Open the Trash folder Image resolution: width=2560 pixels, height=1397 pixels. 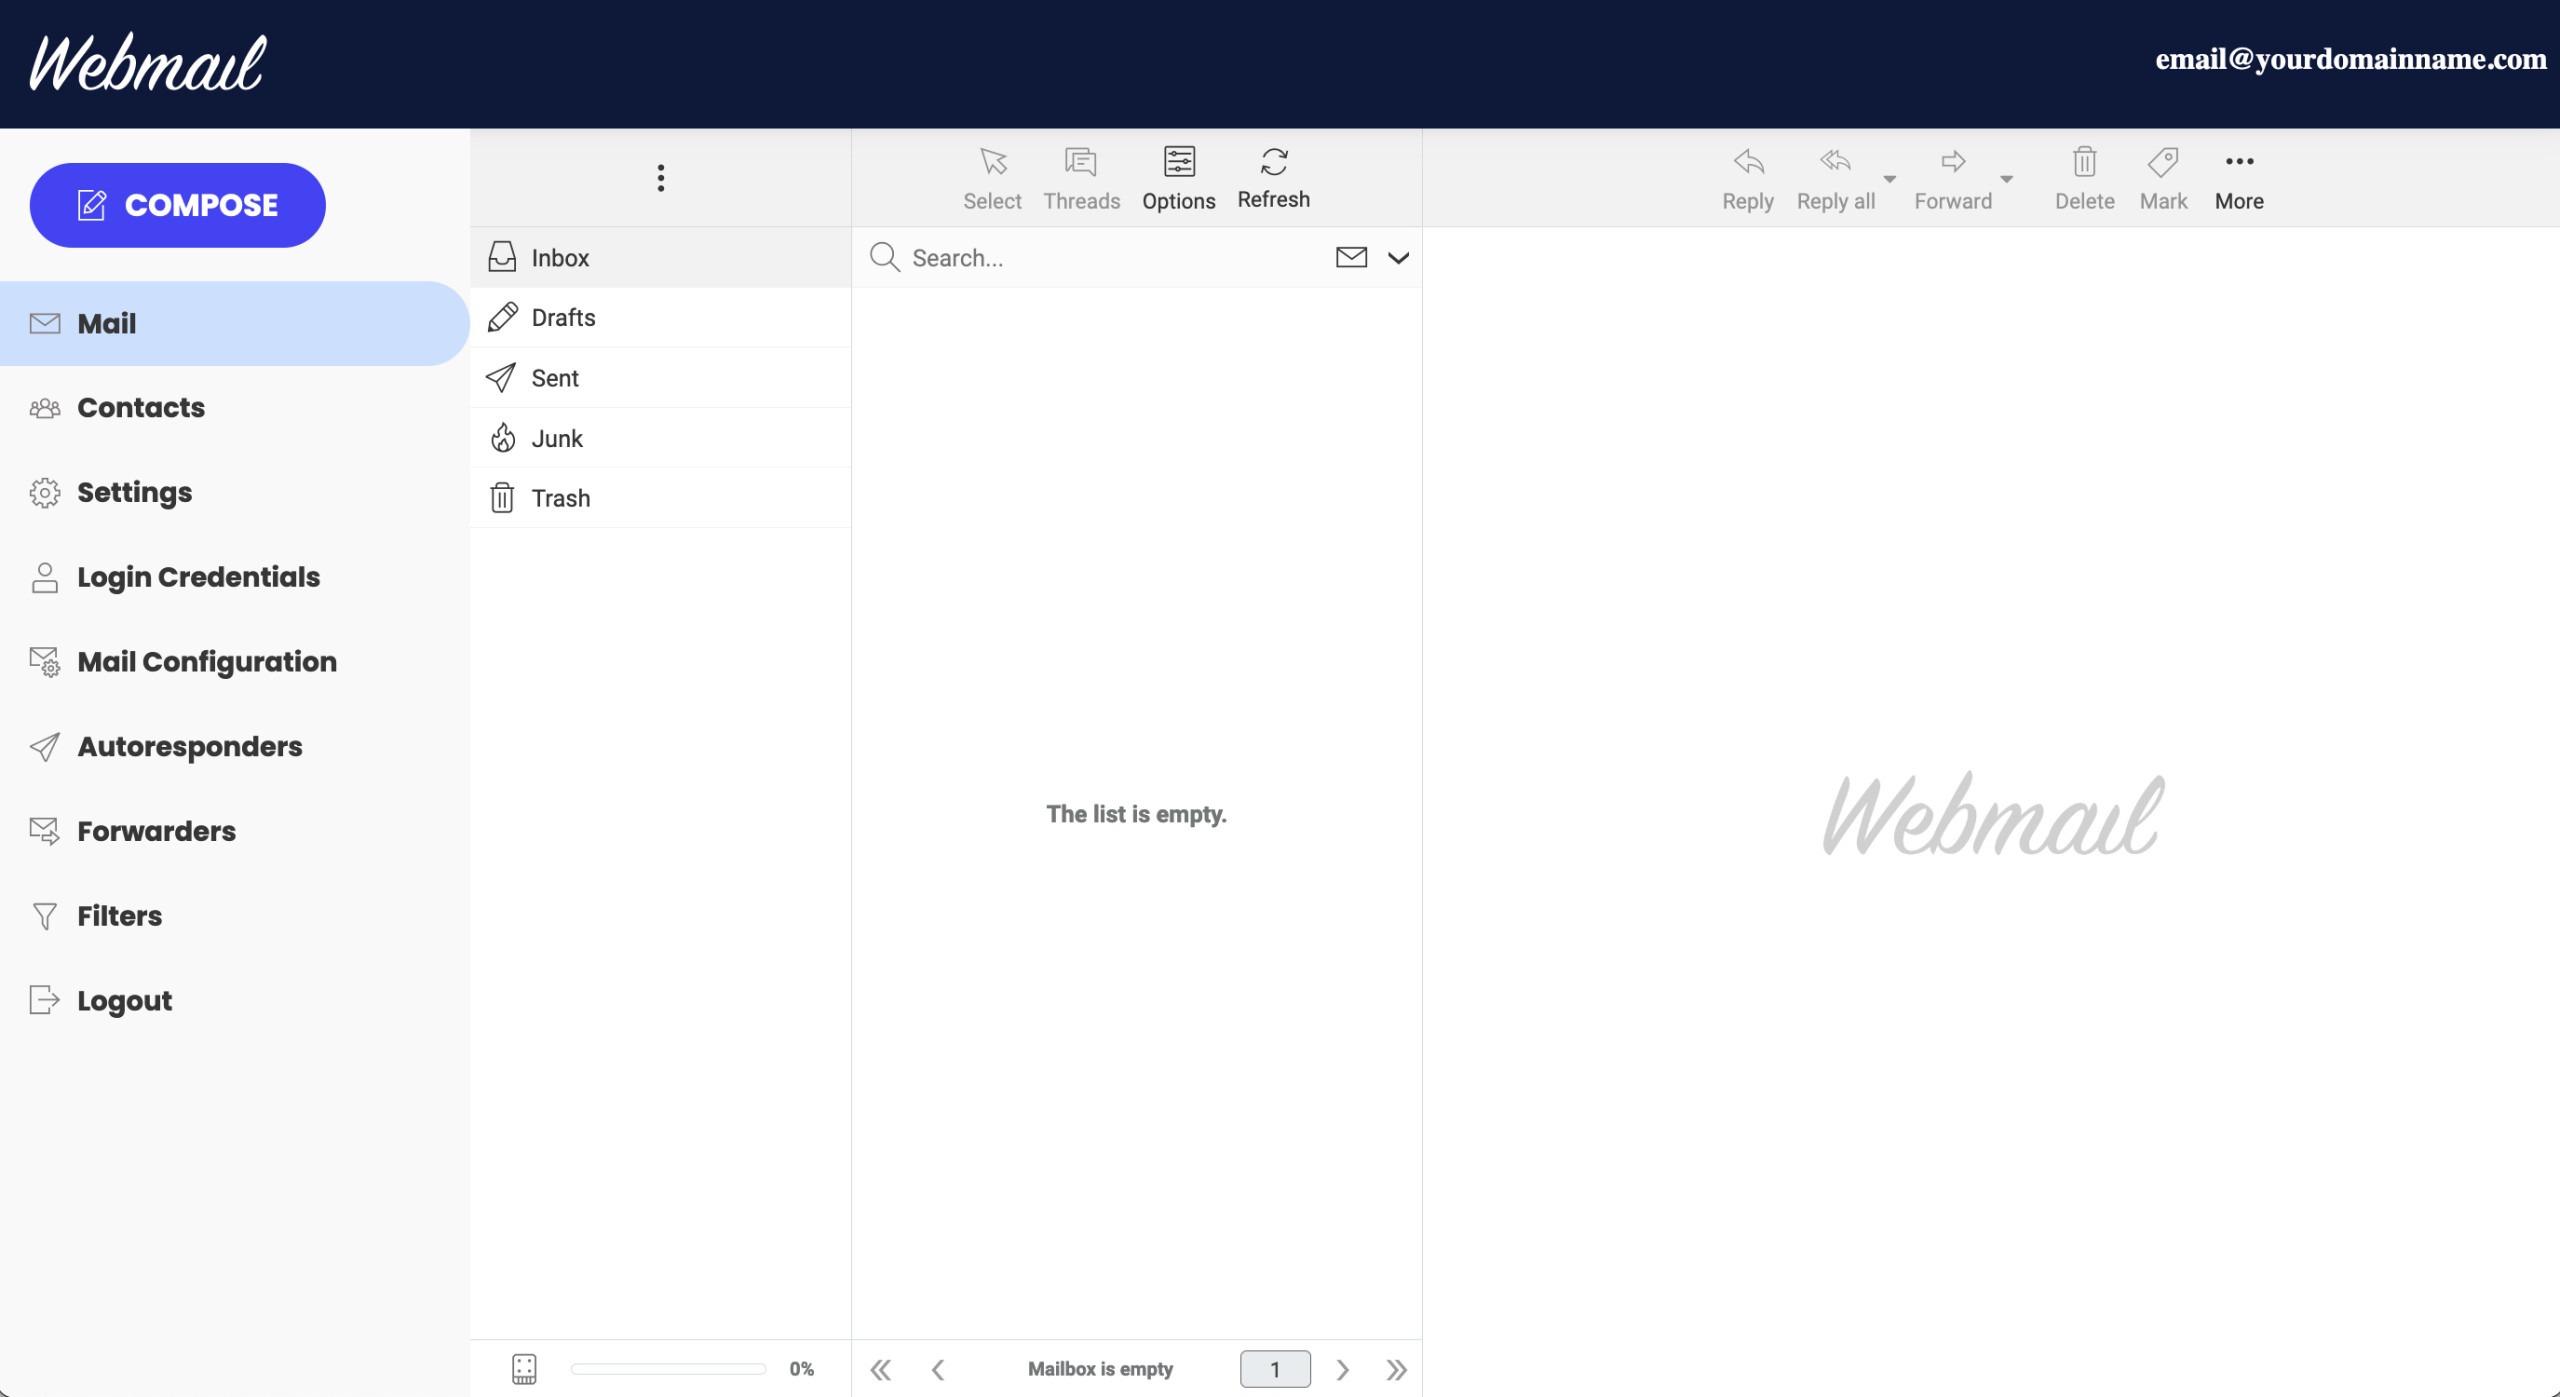tap(561, 497)
